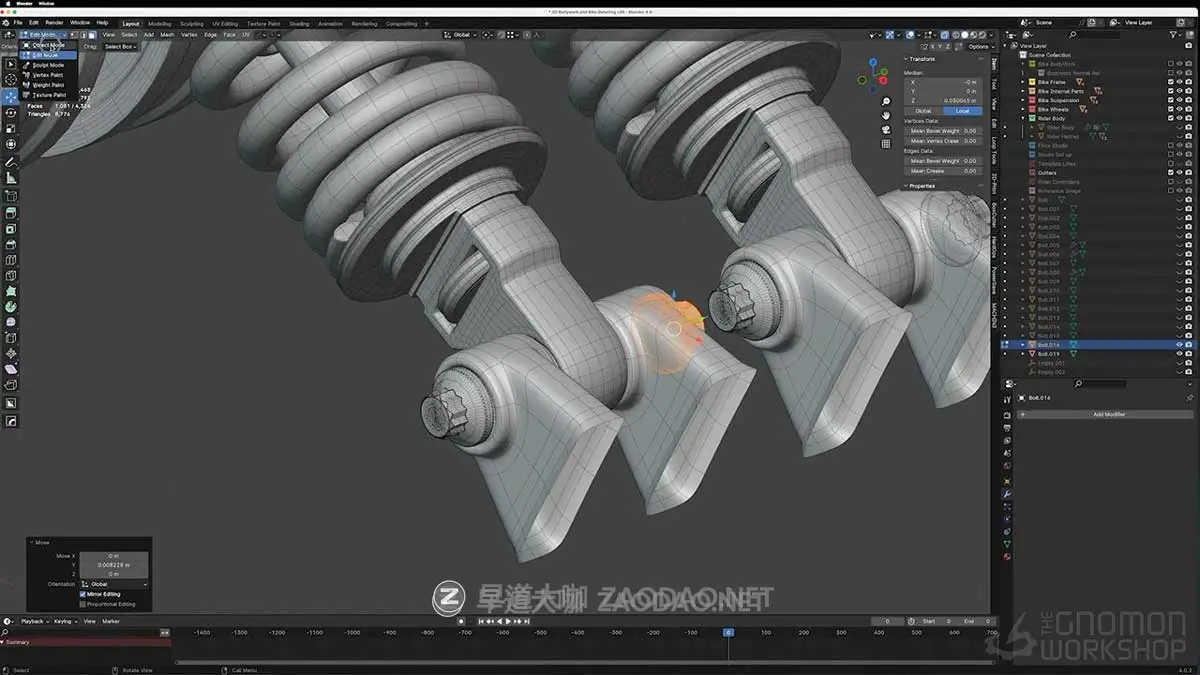Switch viewport to rendered shading icon

tap(982, 35)
